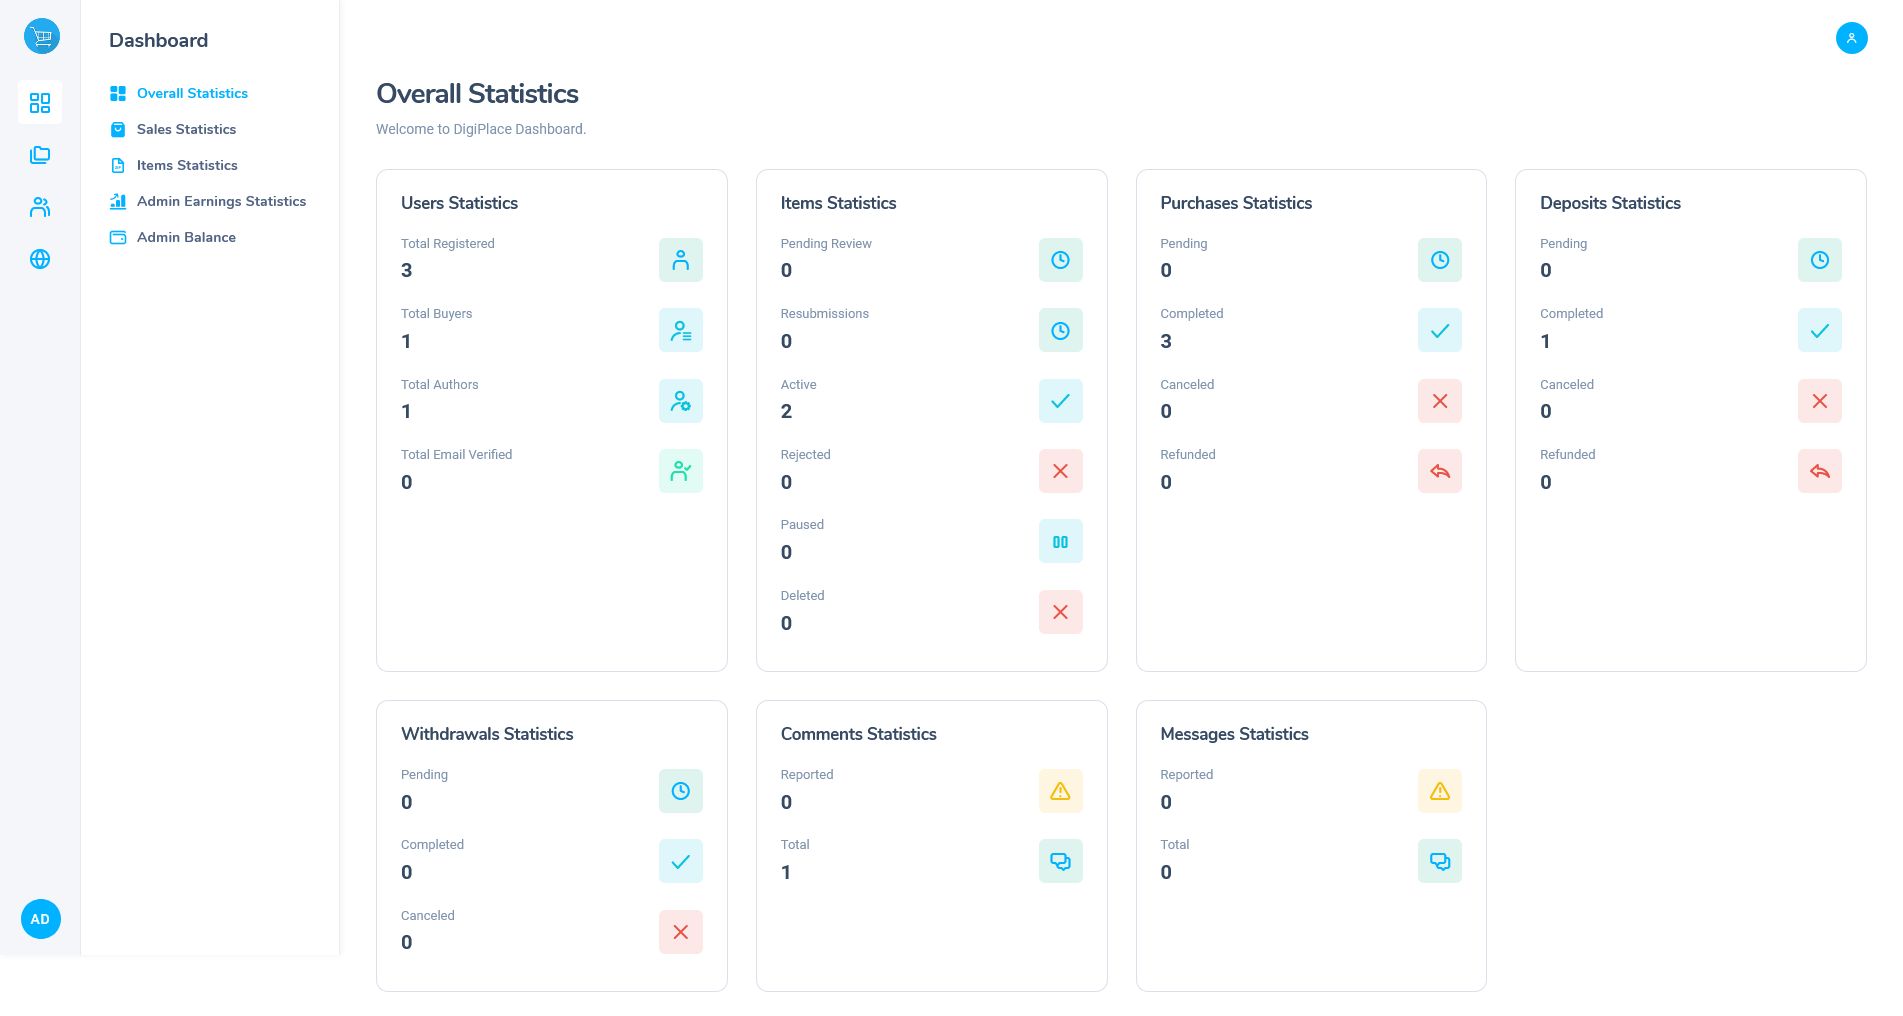Open the users icon in sidebar
1903x1016 pixels.
[x=40, y=207]
